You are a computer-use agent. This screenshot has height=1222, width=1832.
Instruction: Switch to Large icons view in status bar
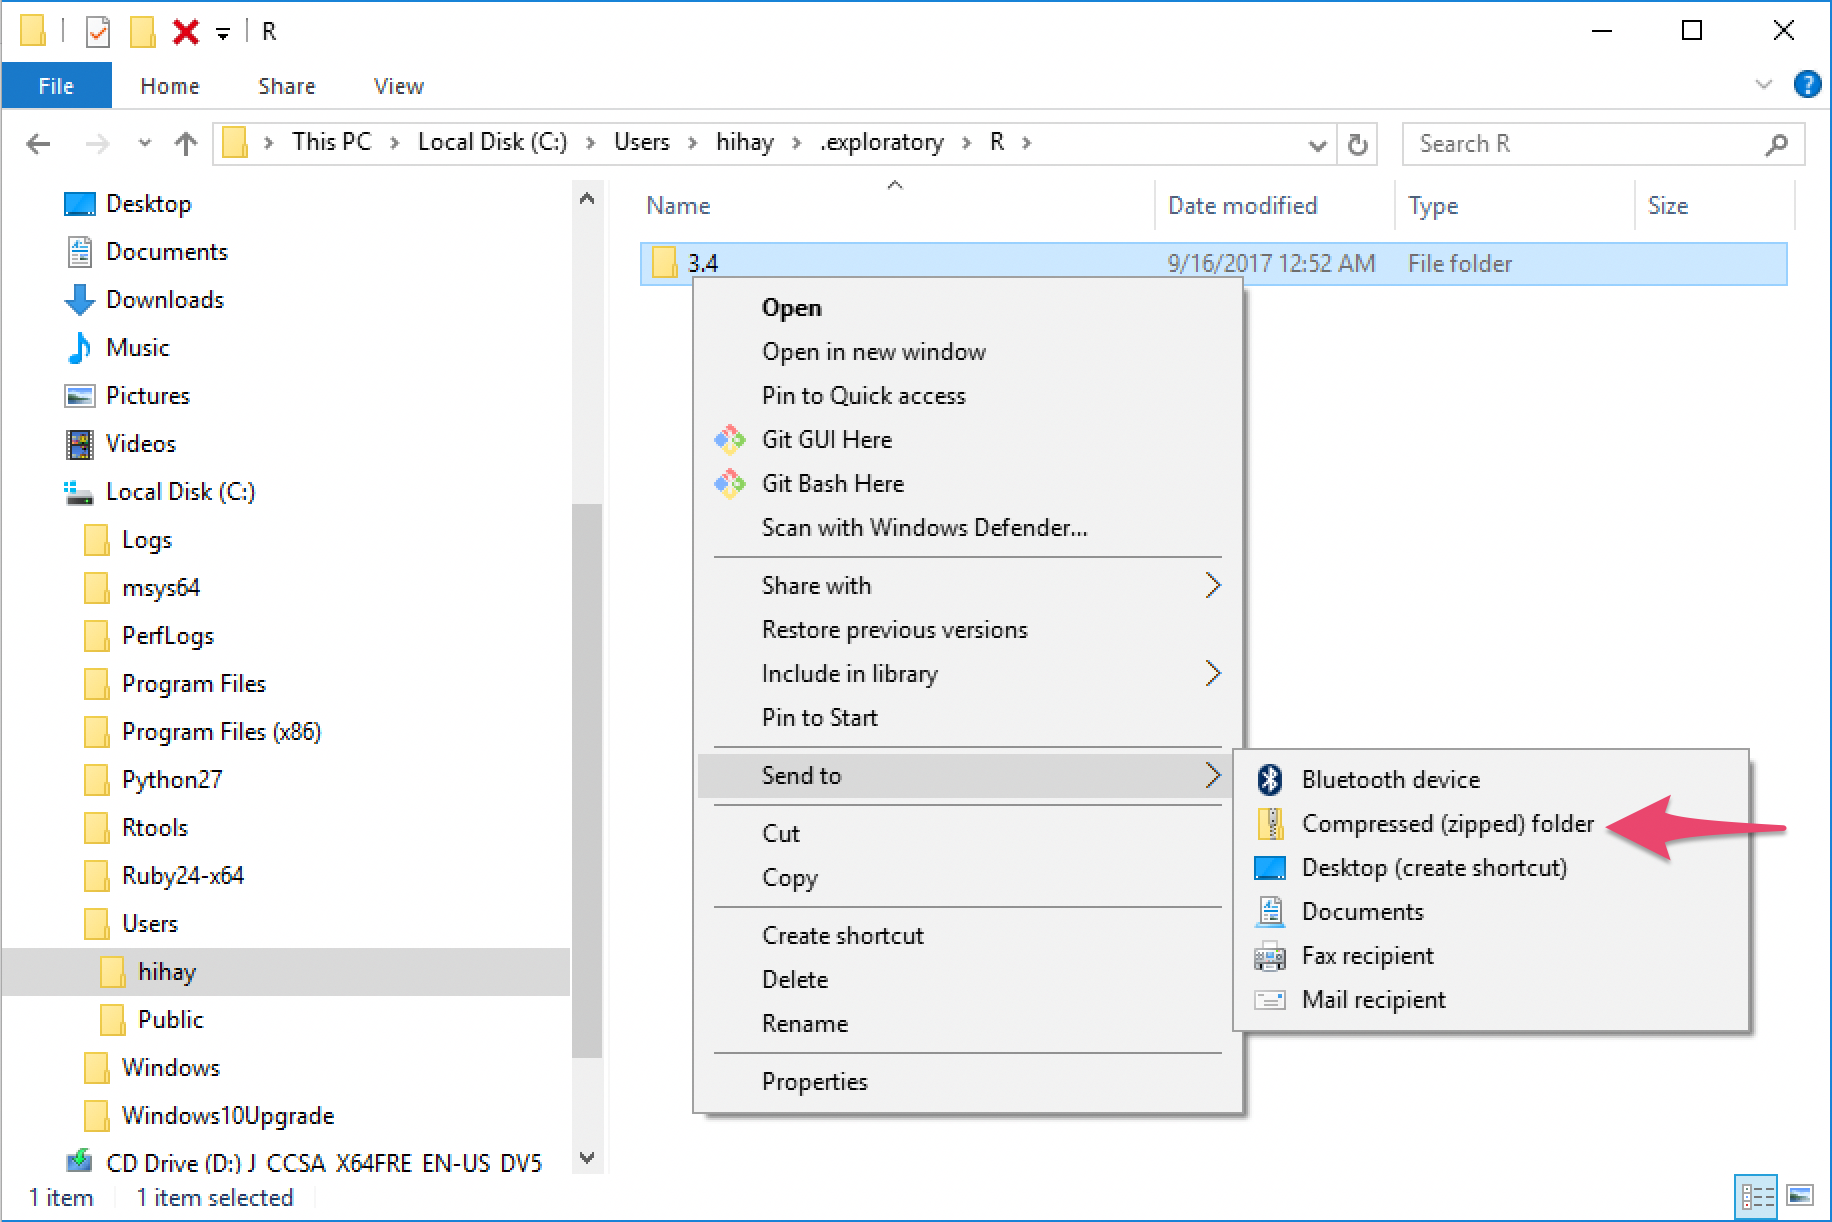(1800, 1196)
